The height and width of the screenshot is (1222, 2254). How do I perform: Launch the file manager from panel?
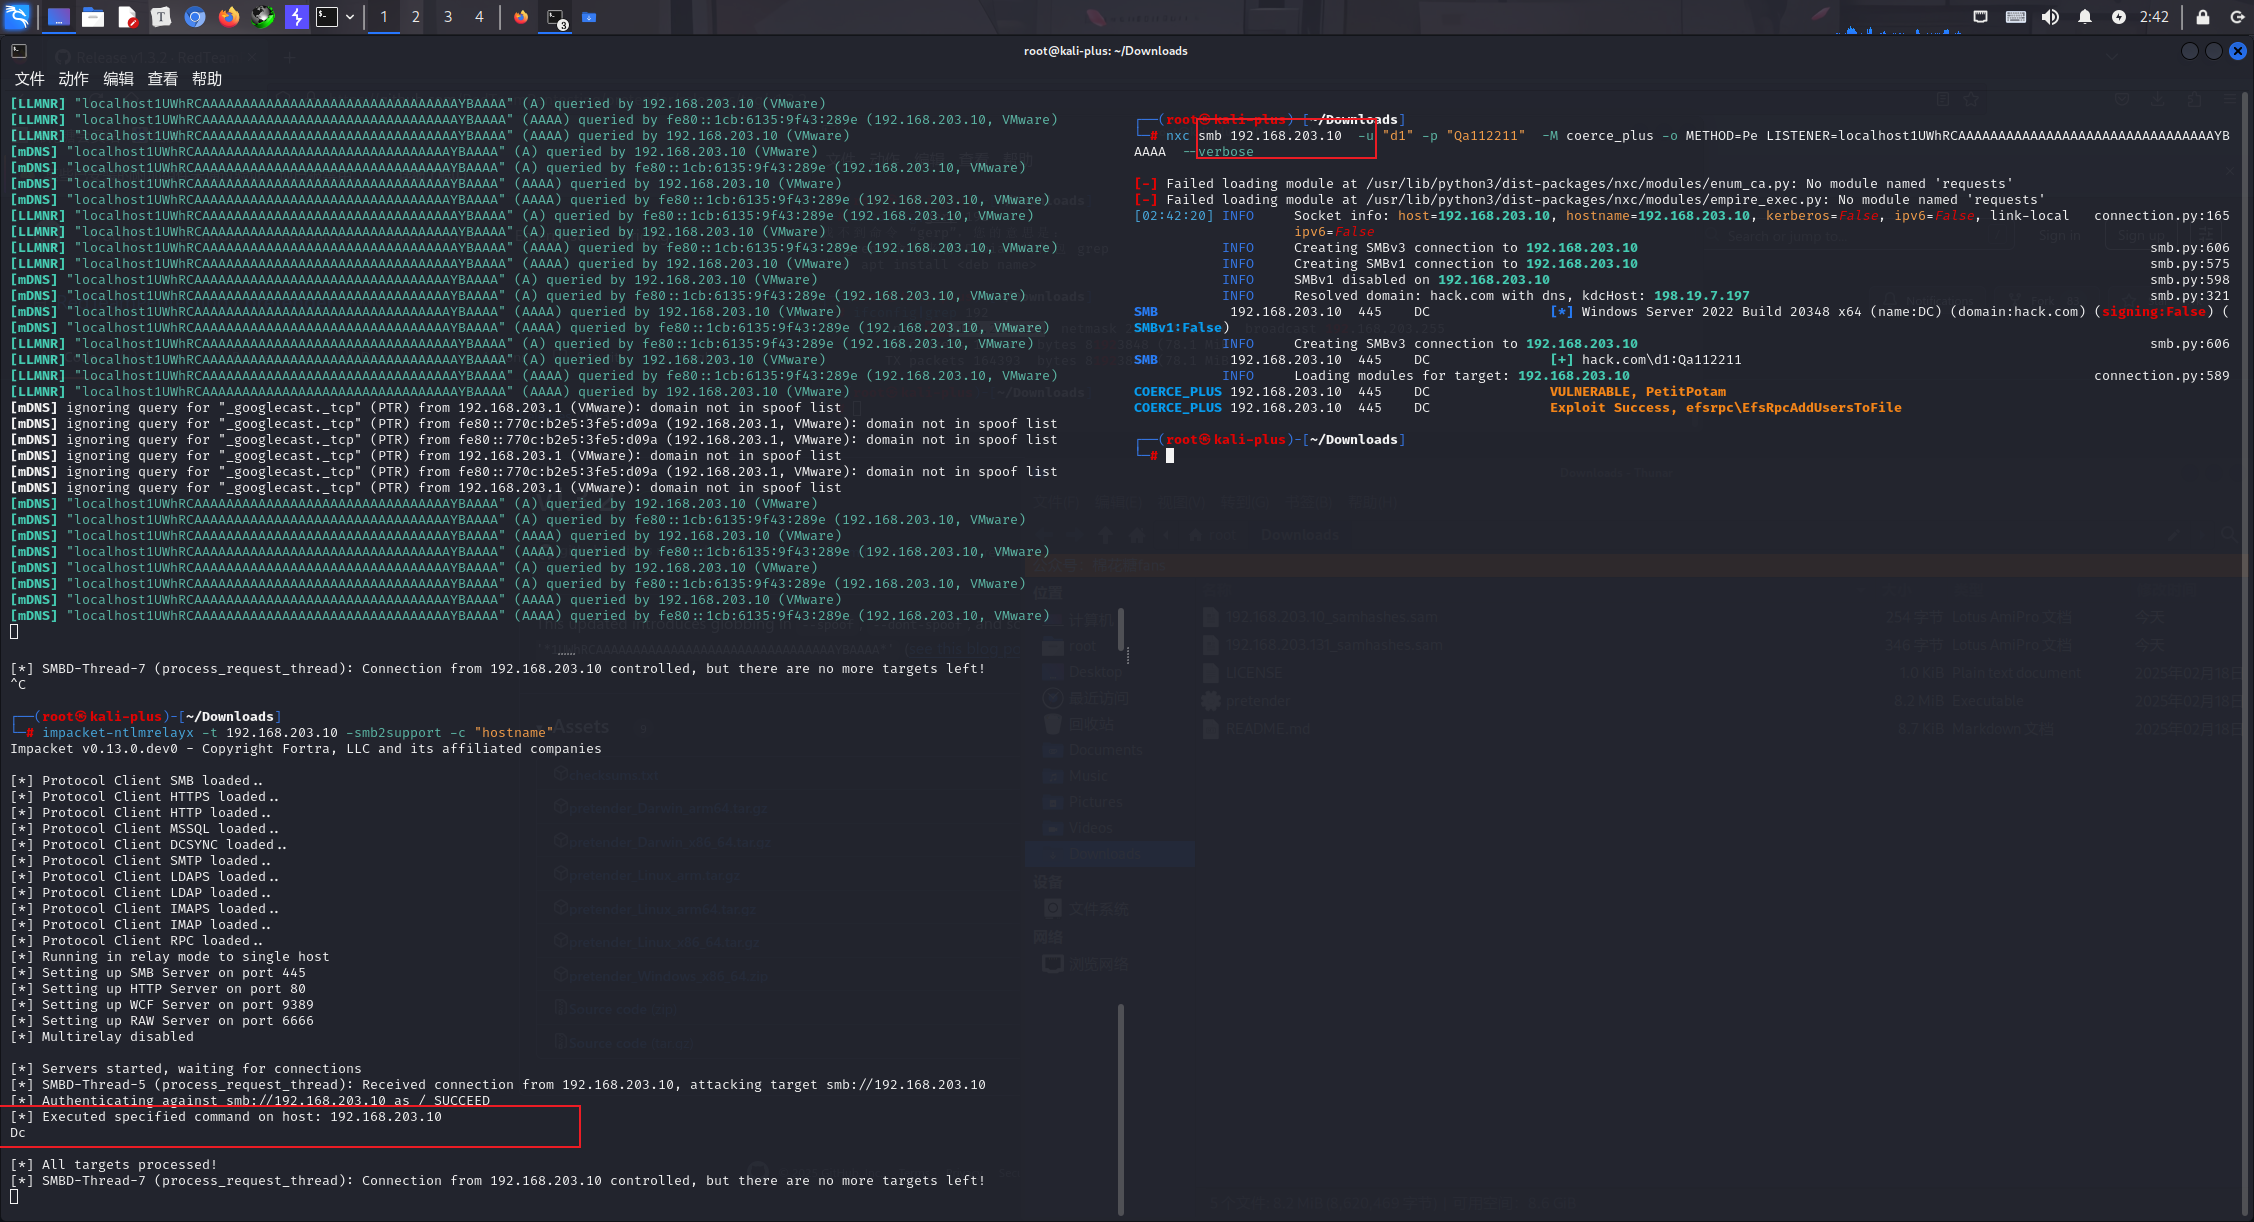(93, 17)
